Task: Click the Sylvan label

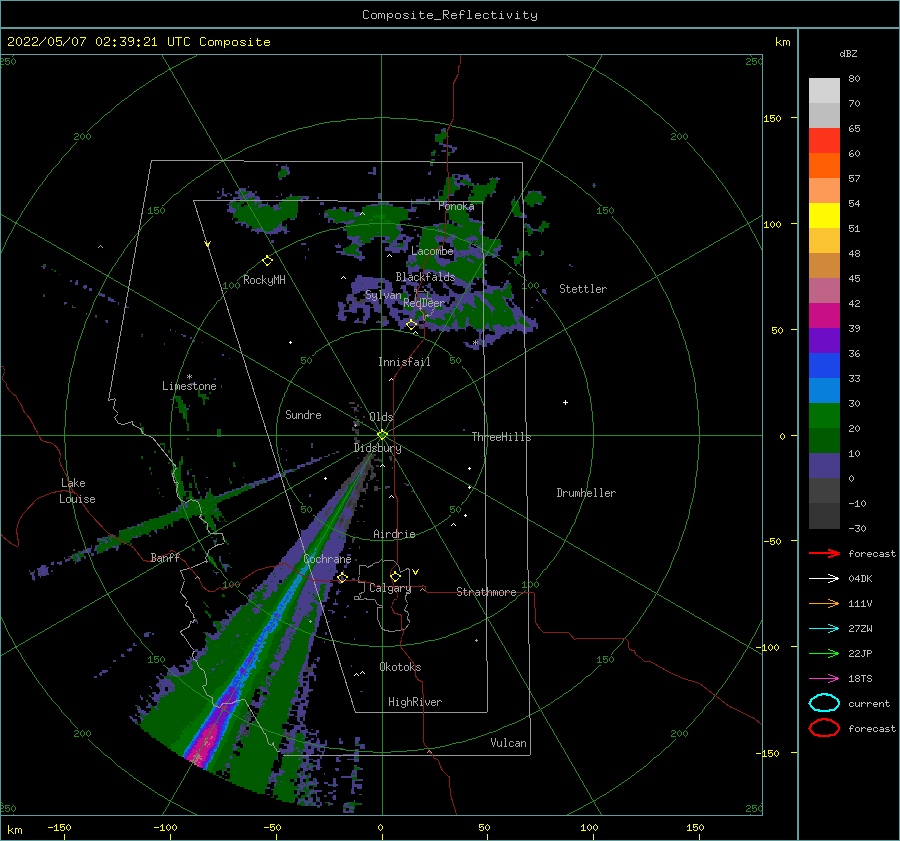Action: tap(383, 295)
